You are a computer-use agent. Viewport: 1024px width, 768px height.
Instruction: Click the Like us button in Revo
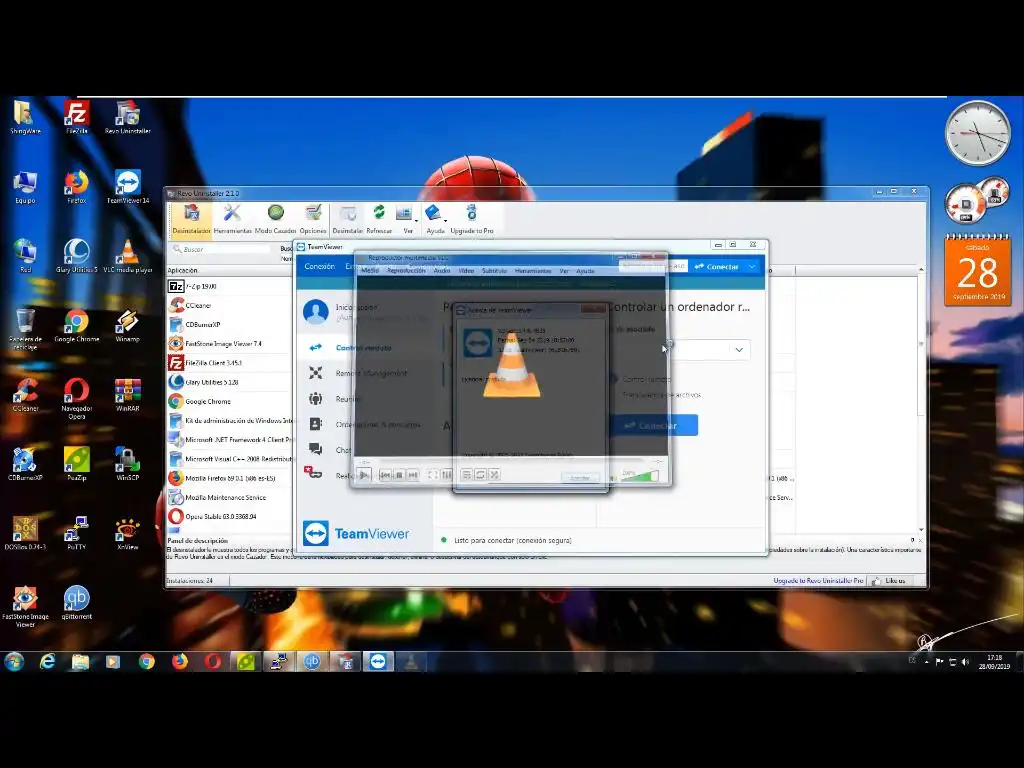click(x=889, y=581)
